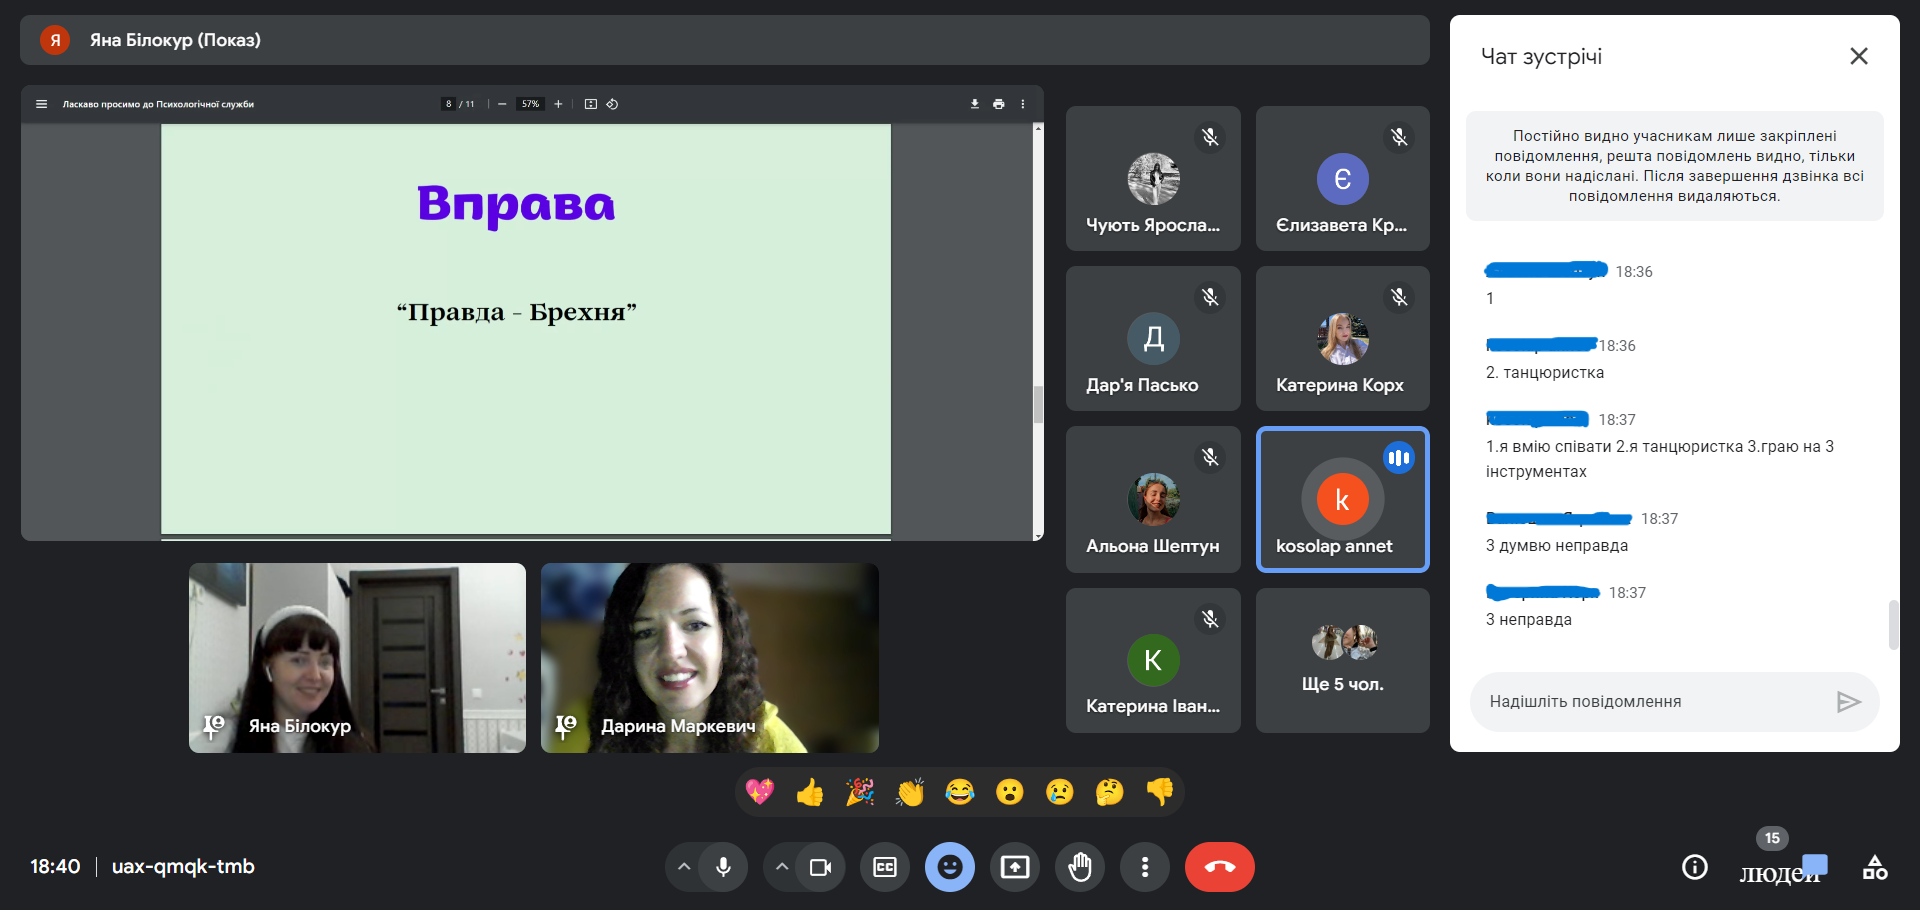Click the send message arrow
The image size is (1920, 910).
click(x=1848, y=702)
